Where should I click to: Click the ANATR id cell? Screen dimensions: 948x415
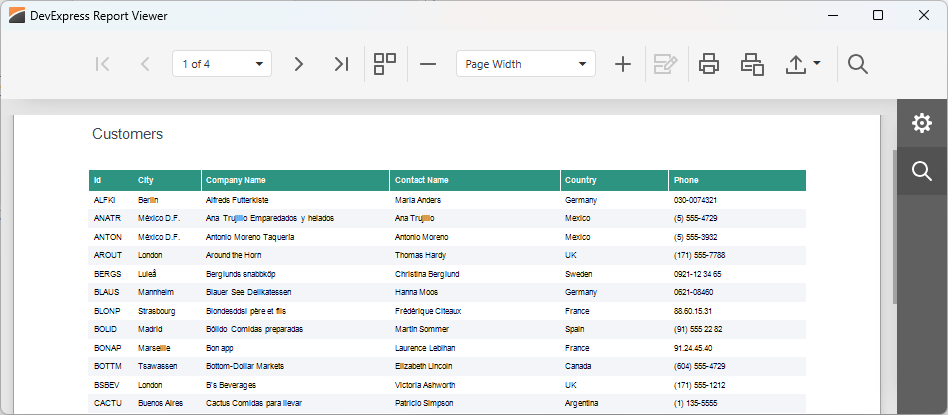(x=107, y=218)
